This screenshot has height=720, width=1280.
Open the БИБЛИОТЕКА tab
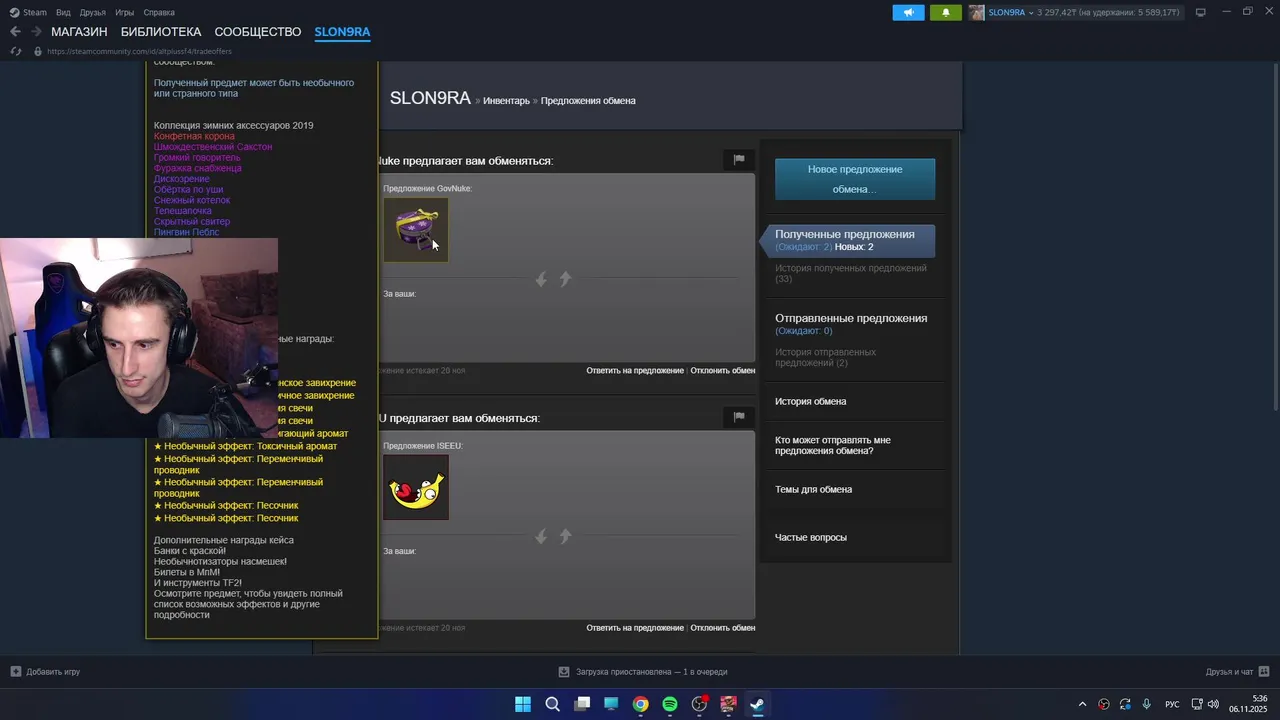[x=161, y=32]
